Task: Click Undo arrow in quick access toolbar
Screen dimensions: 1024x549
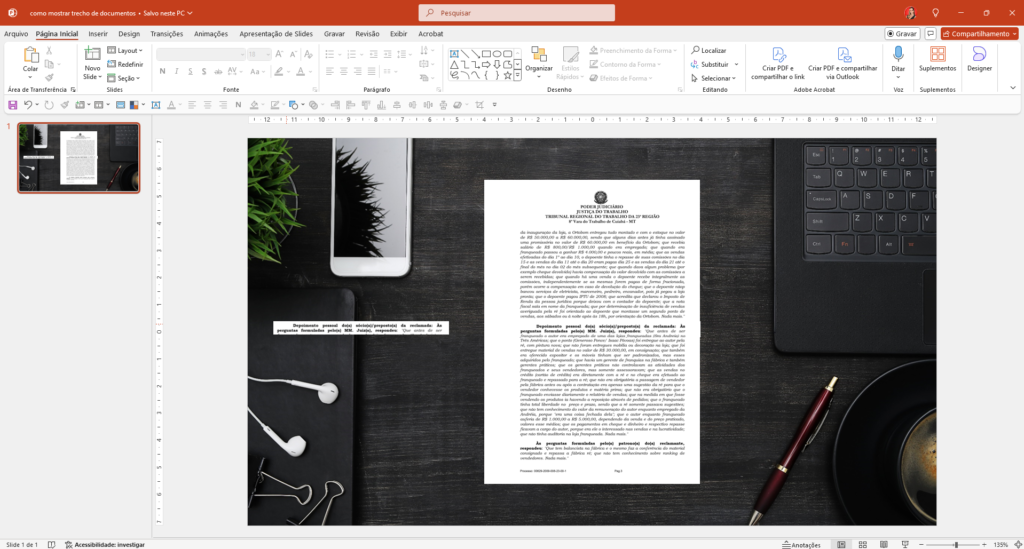Action: (29, 103)
